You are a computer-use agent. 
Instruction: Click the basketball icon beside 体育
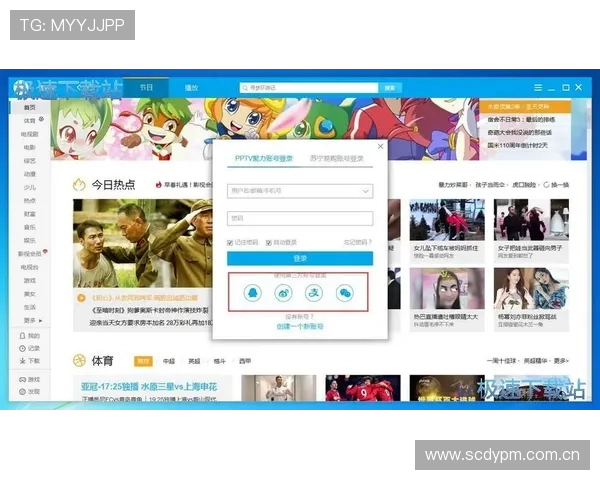pos(79,361)
